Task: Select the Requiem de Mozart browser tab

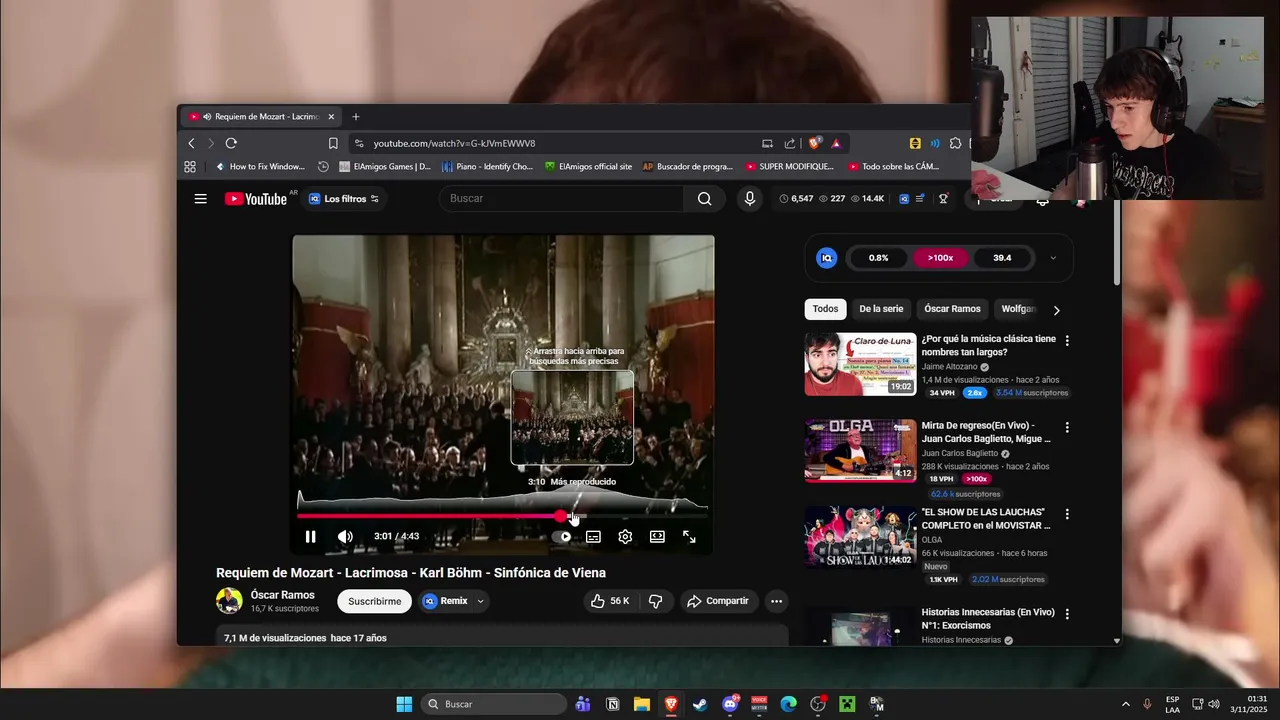Action: [x=262, y=116]
